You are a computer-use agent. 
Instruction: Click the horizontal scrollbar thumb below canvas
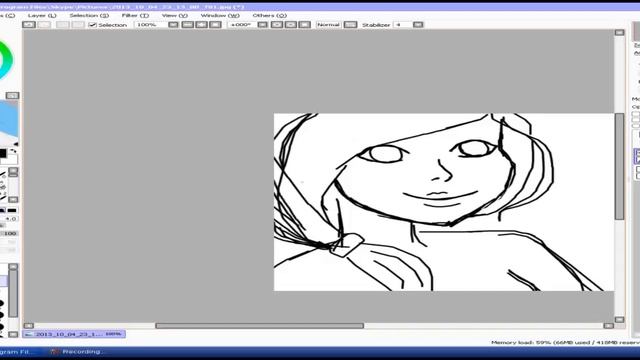click(x=260, y=326)
